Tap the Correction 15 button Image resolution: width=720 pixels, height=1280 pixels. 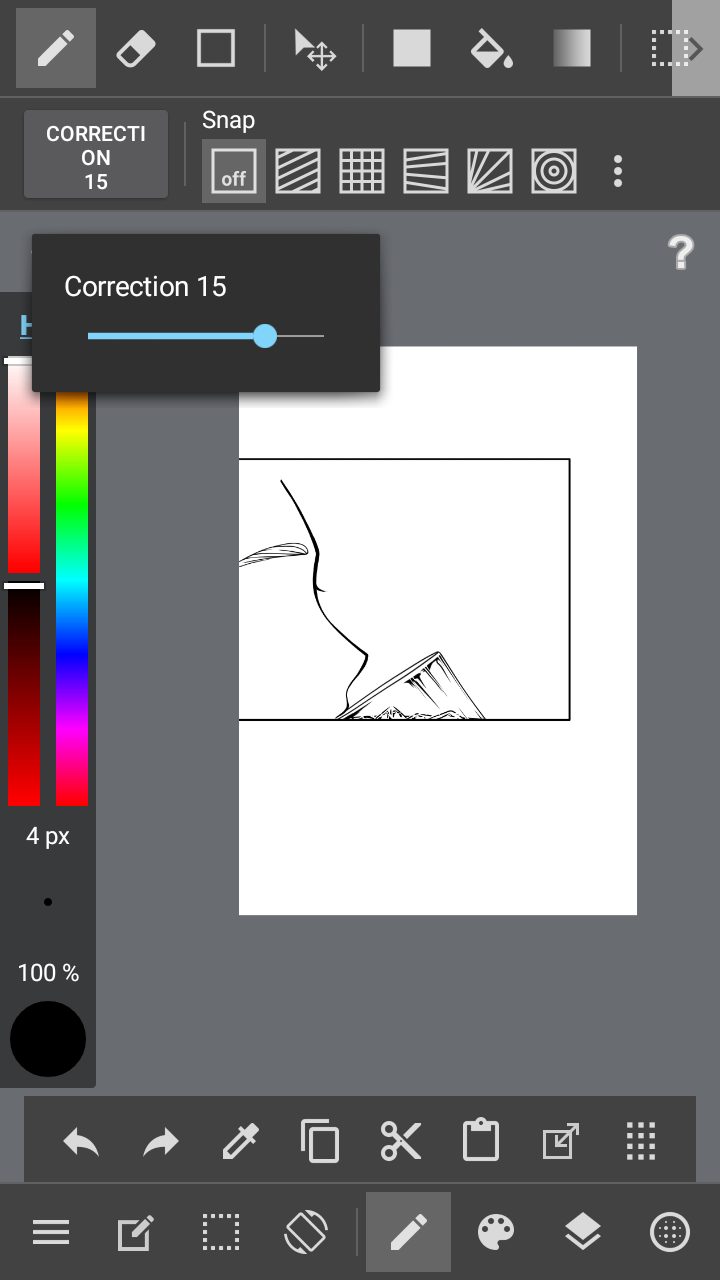[96, 158]
